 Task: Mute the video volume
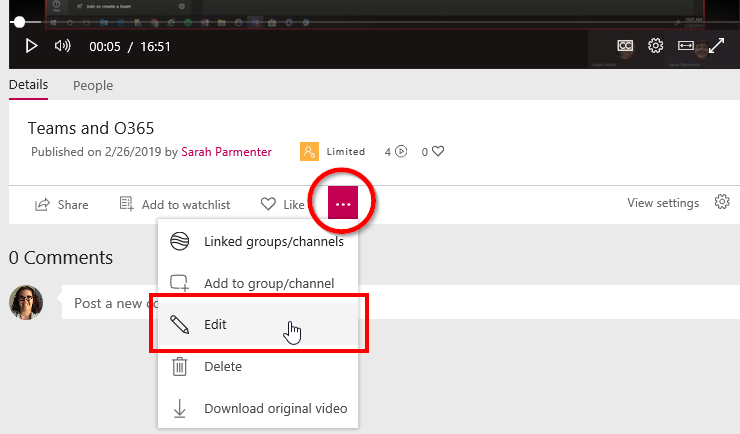coord(62,46)
